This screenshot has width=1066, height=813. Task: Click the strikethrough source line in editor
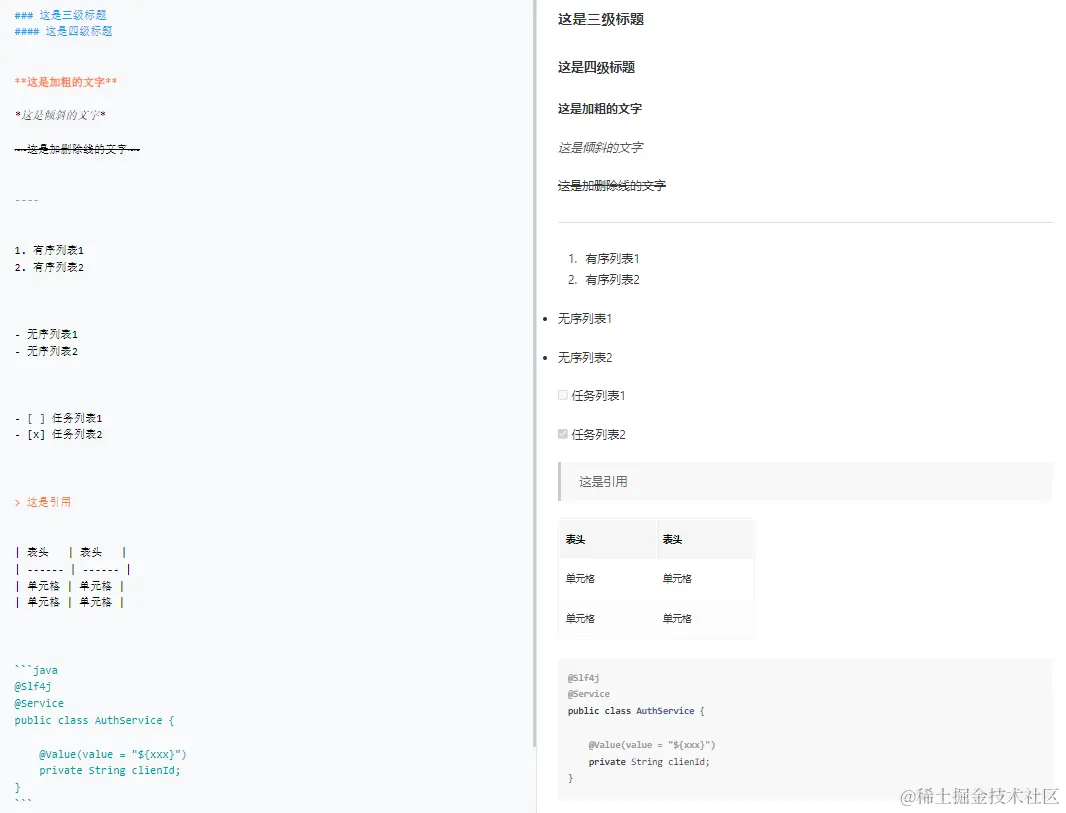coord(78,149)
